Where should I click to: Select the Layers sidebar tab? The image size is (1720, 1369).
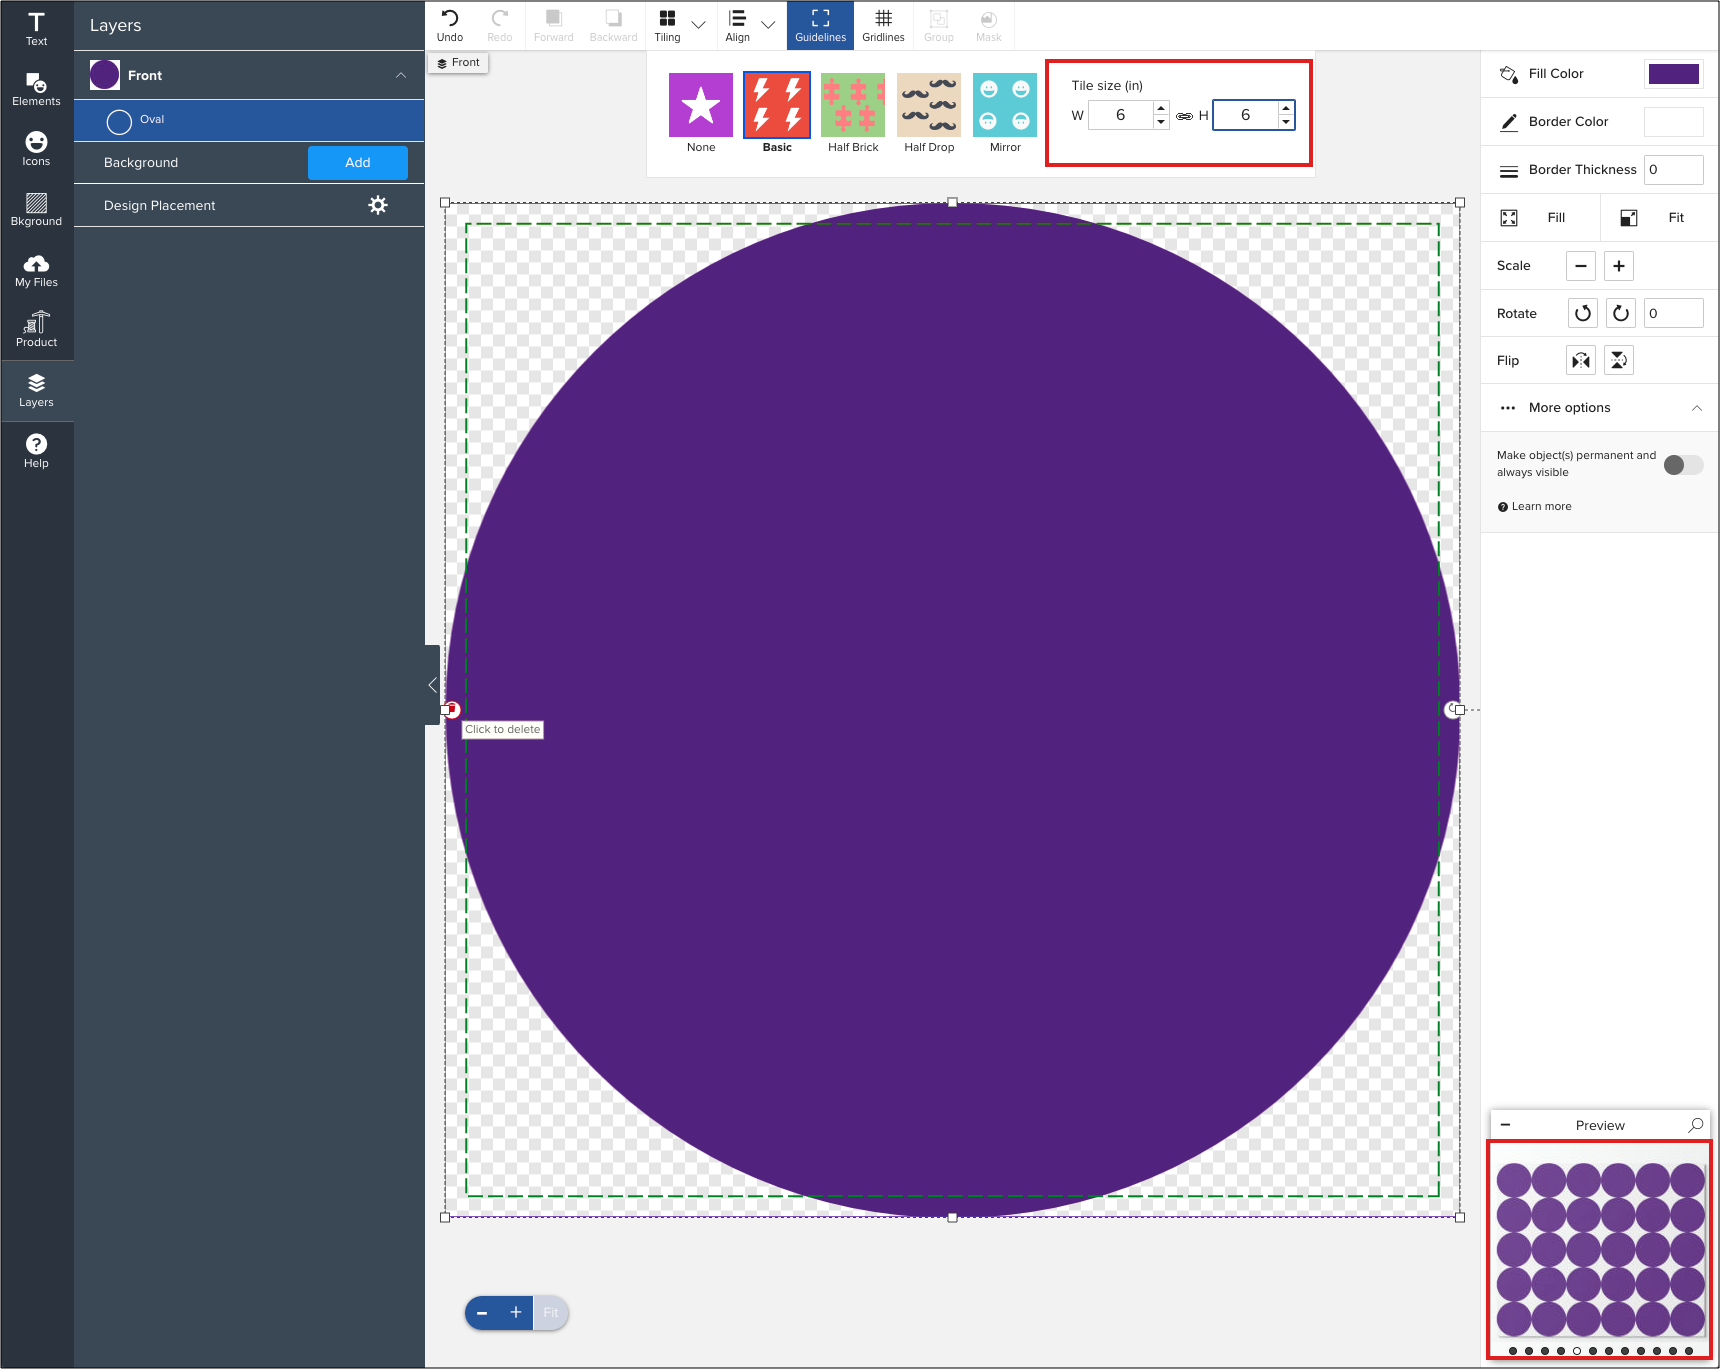(36, 390)
